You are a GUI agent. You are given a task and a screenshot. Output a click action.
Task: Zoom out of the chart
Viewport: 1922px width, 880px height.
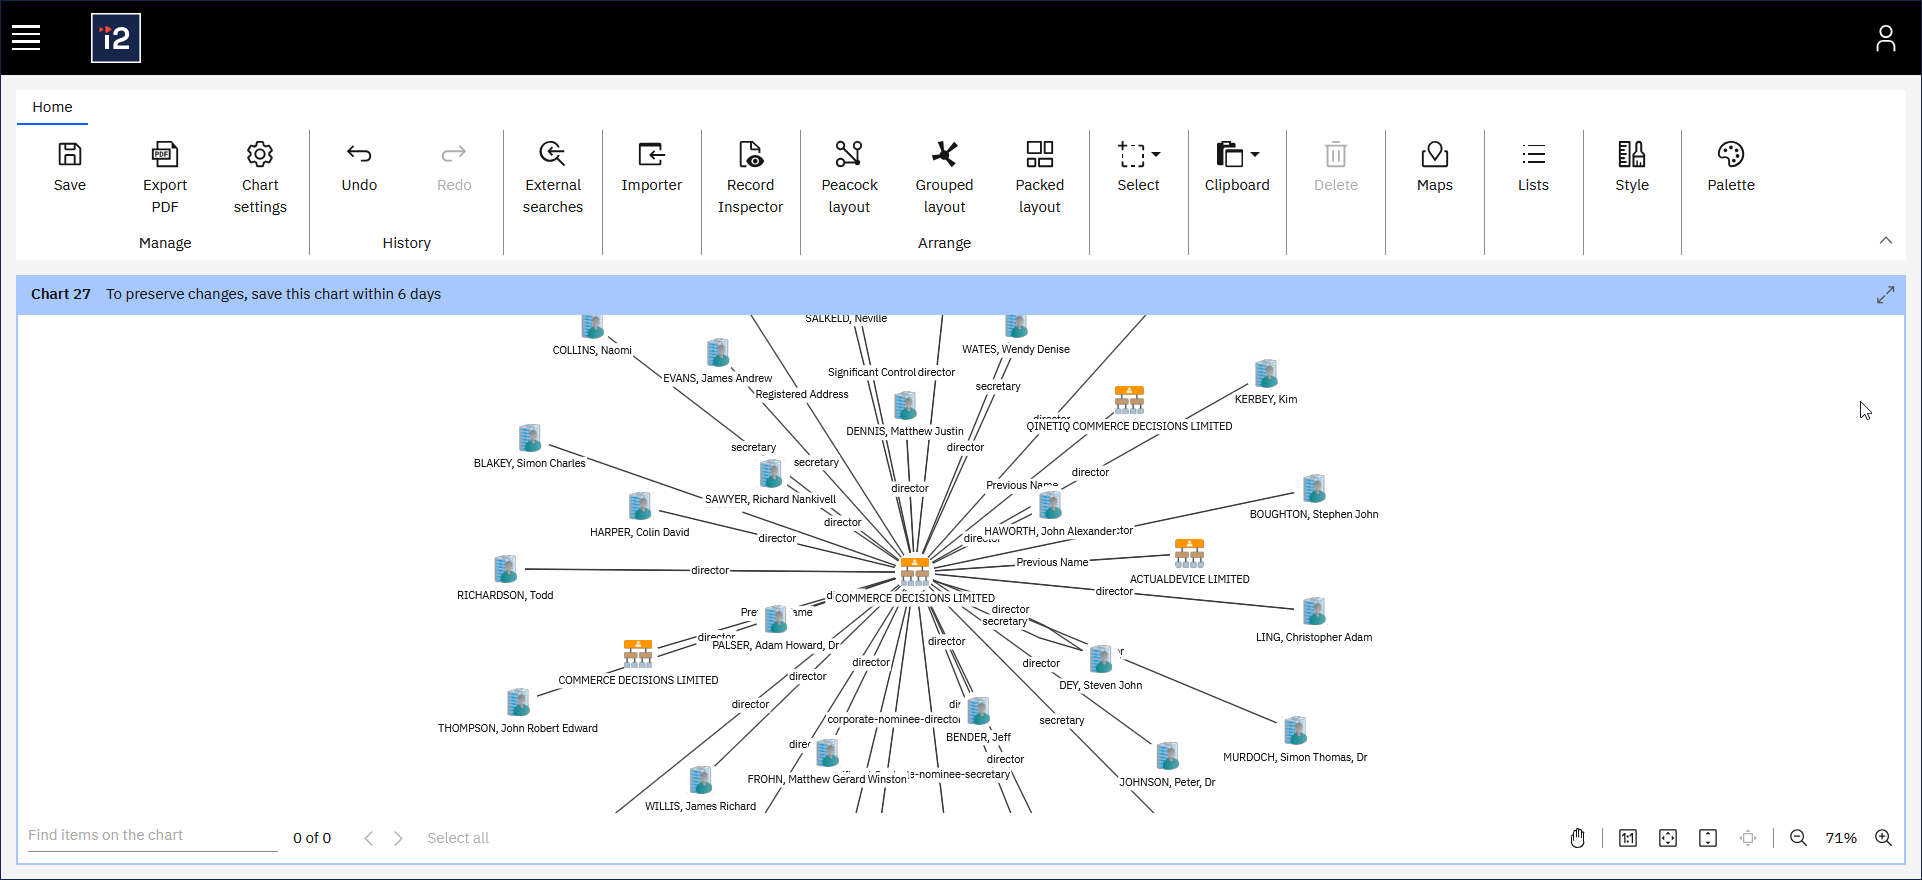click(x=1798, y=838)
